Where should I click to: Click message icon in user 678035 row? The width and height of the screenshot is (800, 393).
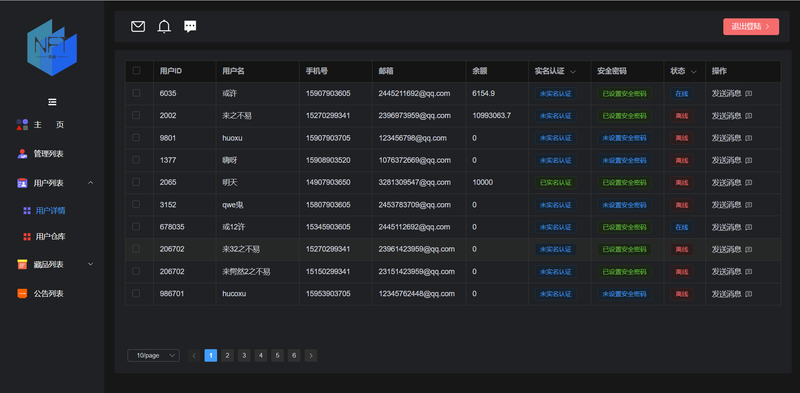coord(748,227)
